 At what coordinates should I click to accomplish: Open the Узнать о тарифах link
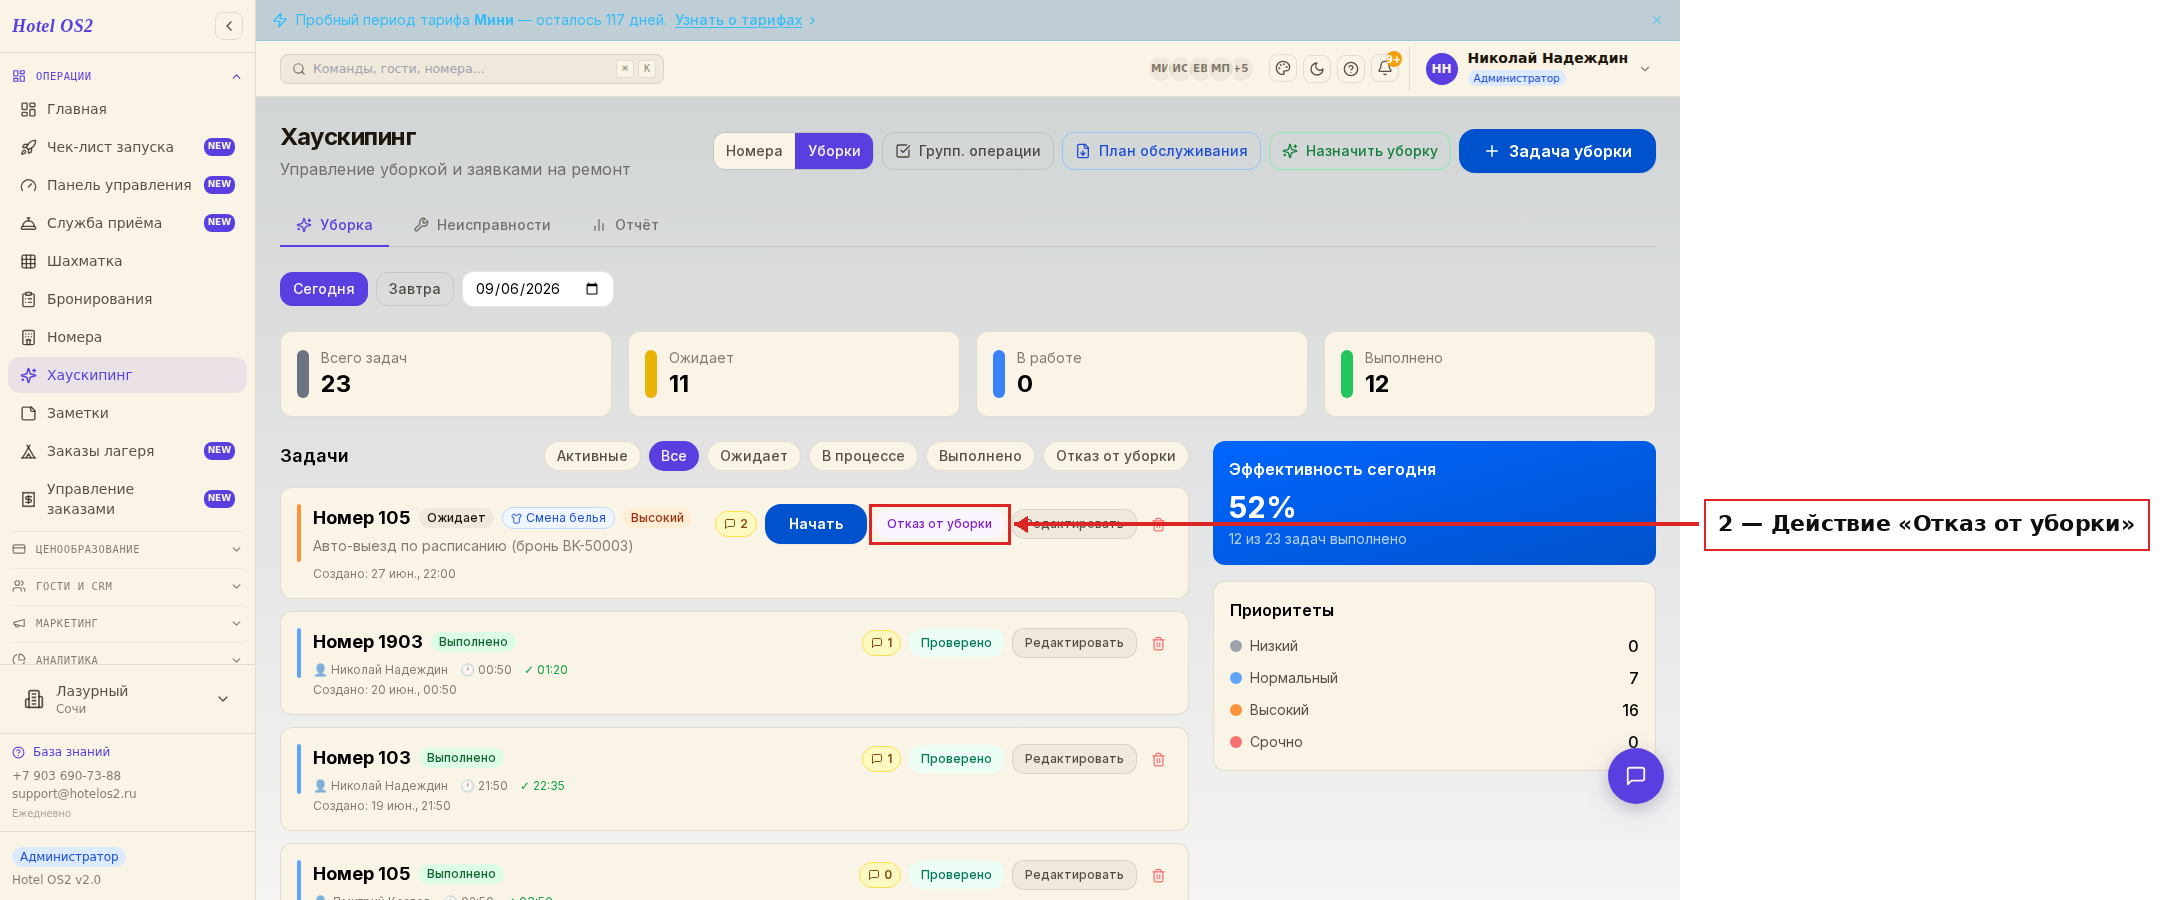click(x=738, y=20)
